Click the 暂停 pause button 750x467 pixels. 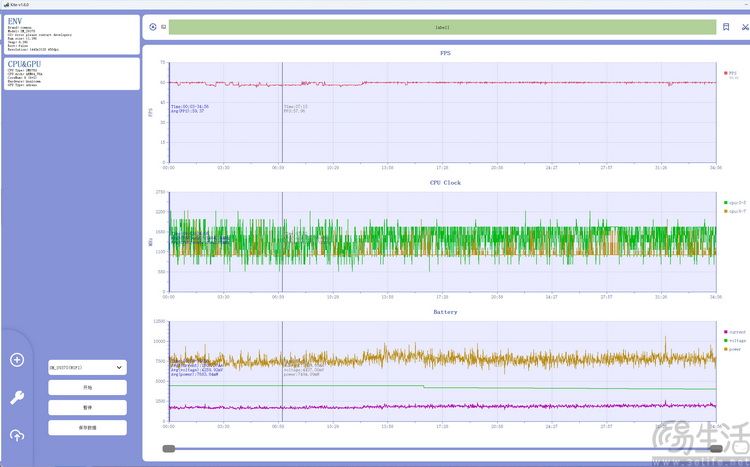pyautogui.click(x=88, y=408)
